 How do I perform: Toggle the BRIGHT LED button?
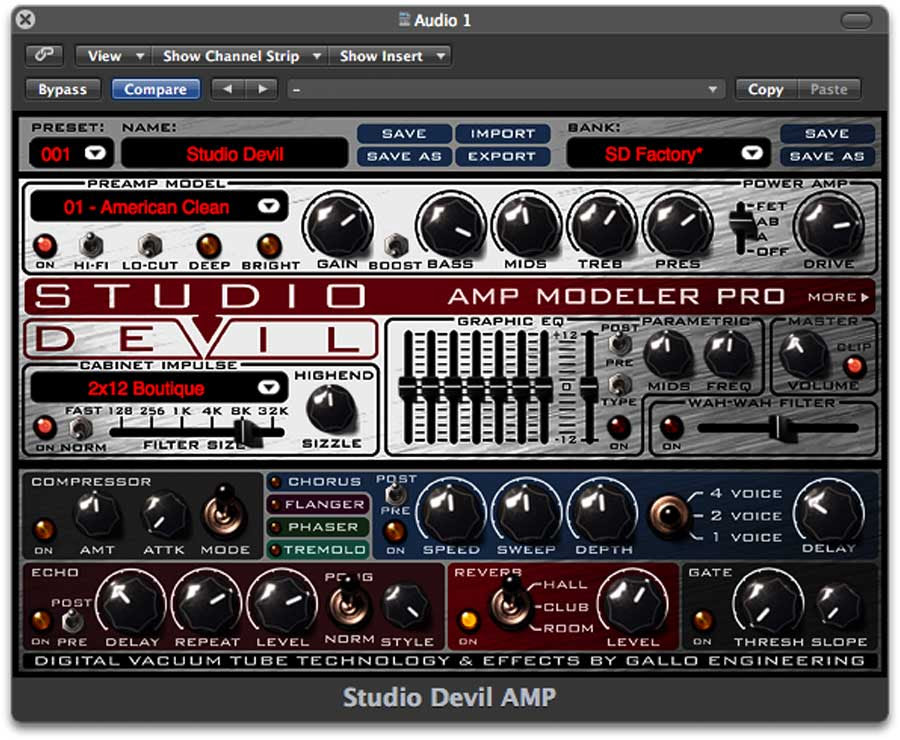click(269, 246)
